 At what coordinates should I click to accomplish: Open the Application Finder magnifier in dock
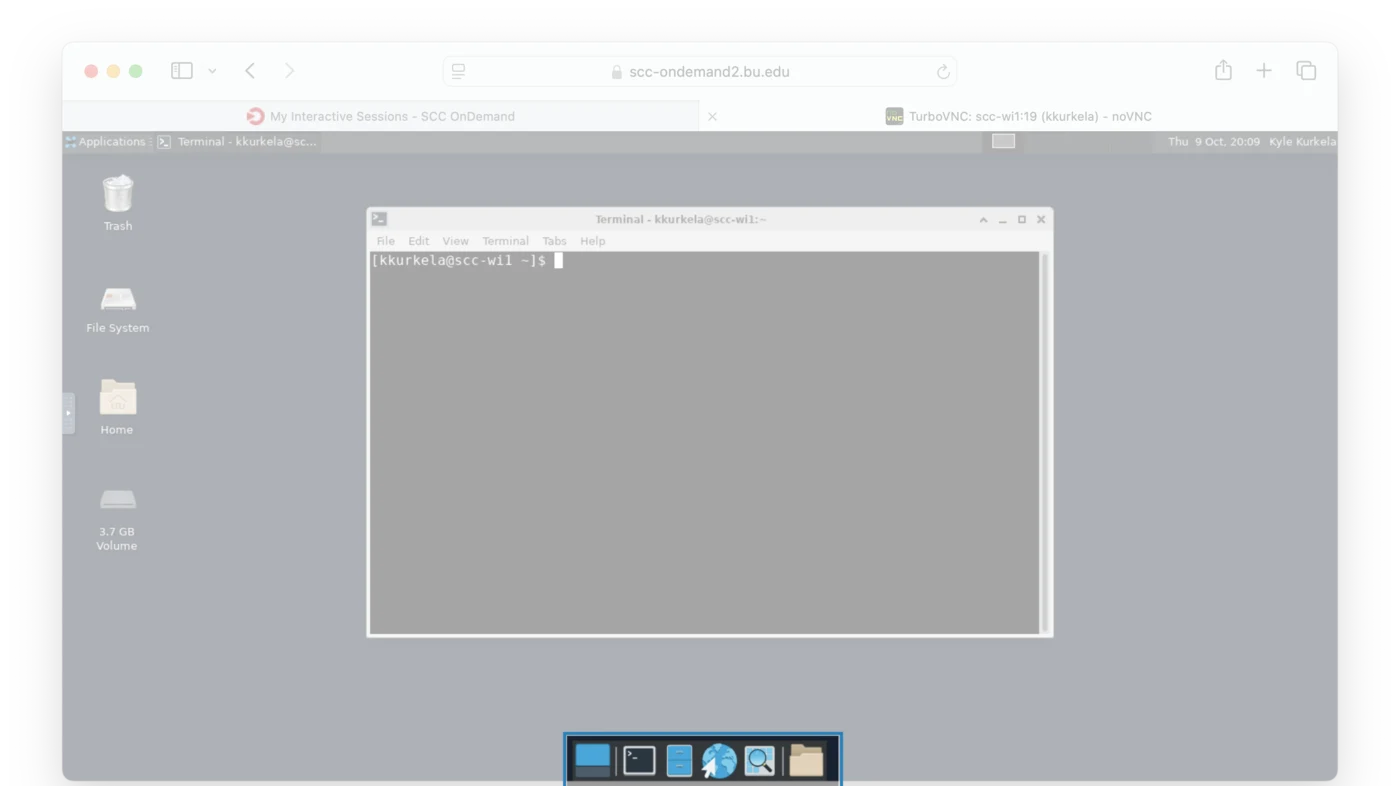(760, 761)
